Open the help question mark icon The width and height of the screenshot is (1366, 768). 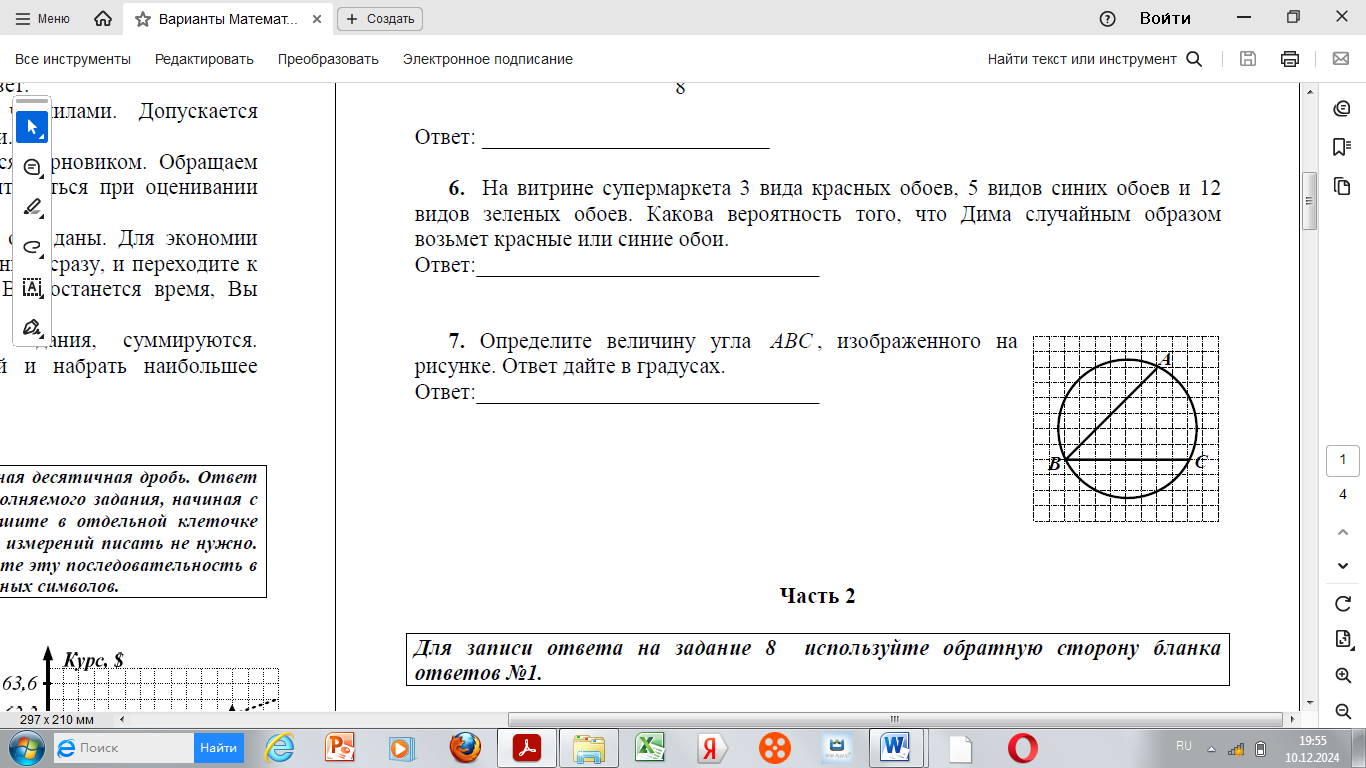point(1107,18)
